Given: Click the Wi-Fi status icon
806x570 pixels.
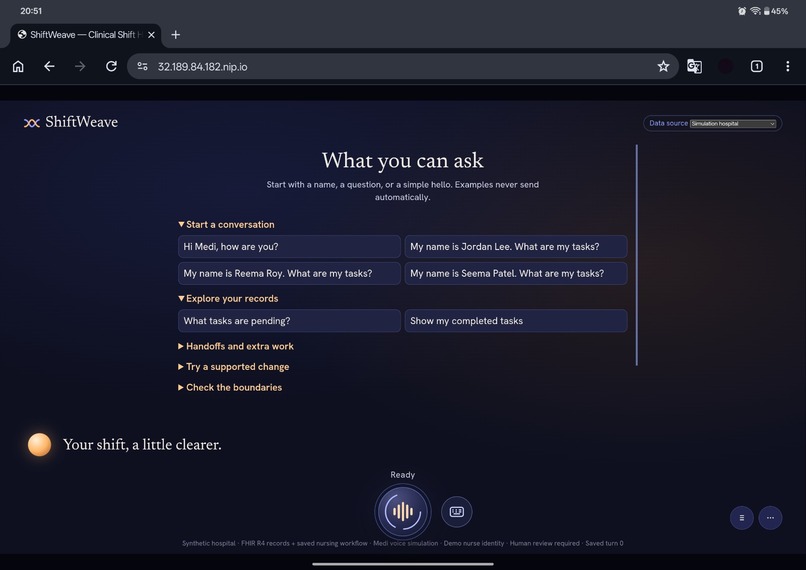Looking at the screenshot, I should click(755, 11).
